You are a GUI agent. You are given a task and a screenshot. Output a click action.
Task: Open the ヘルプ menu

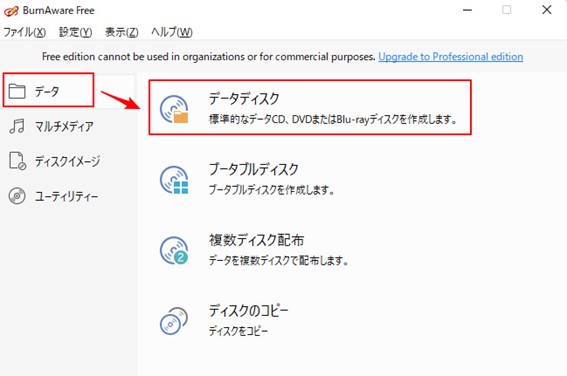tap(172, 32)
